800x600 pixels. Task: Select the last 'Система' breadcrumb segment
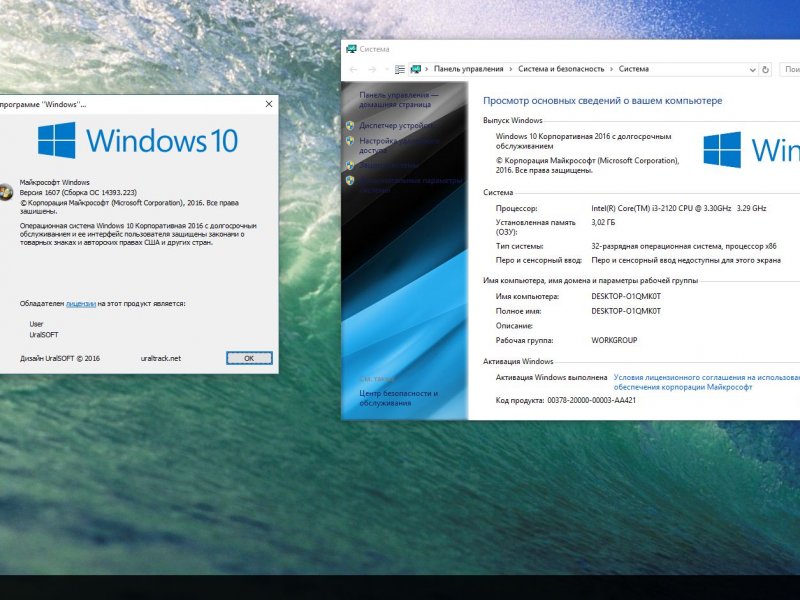pos(634,69)
